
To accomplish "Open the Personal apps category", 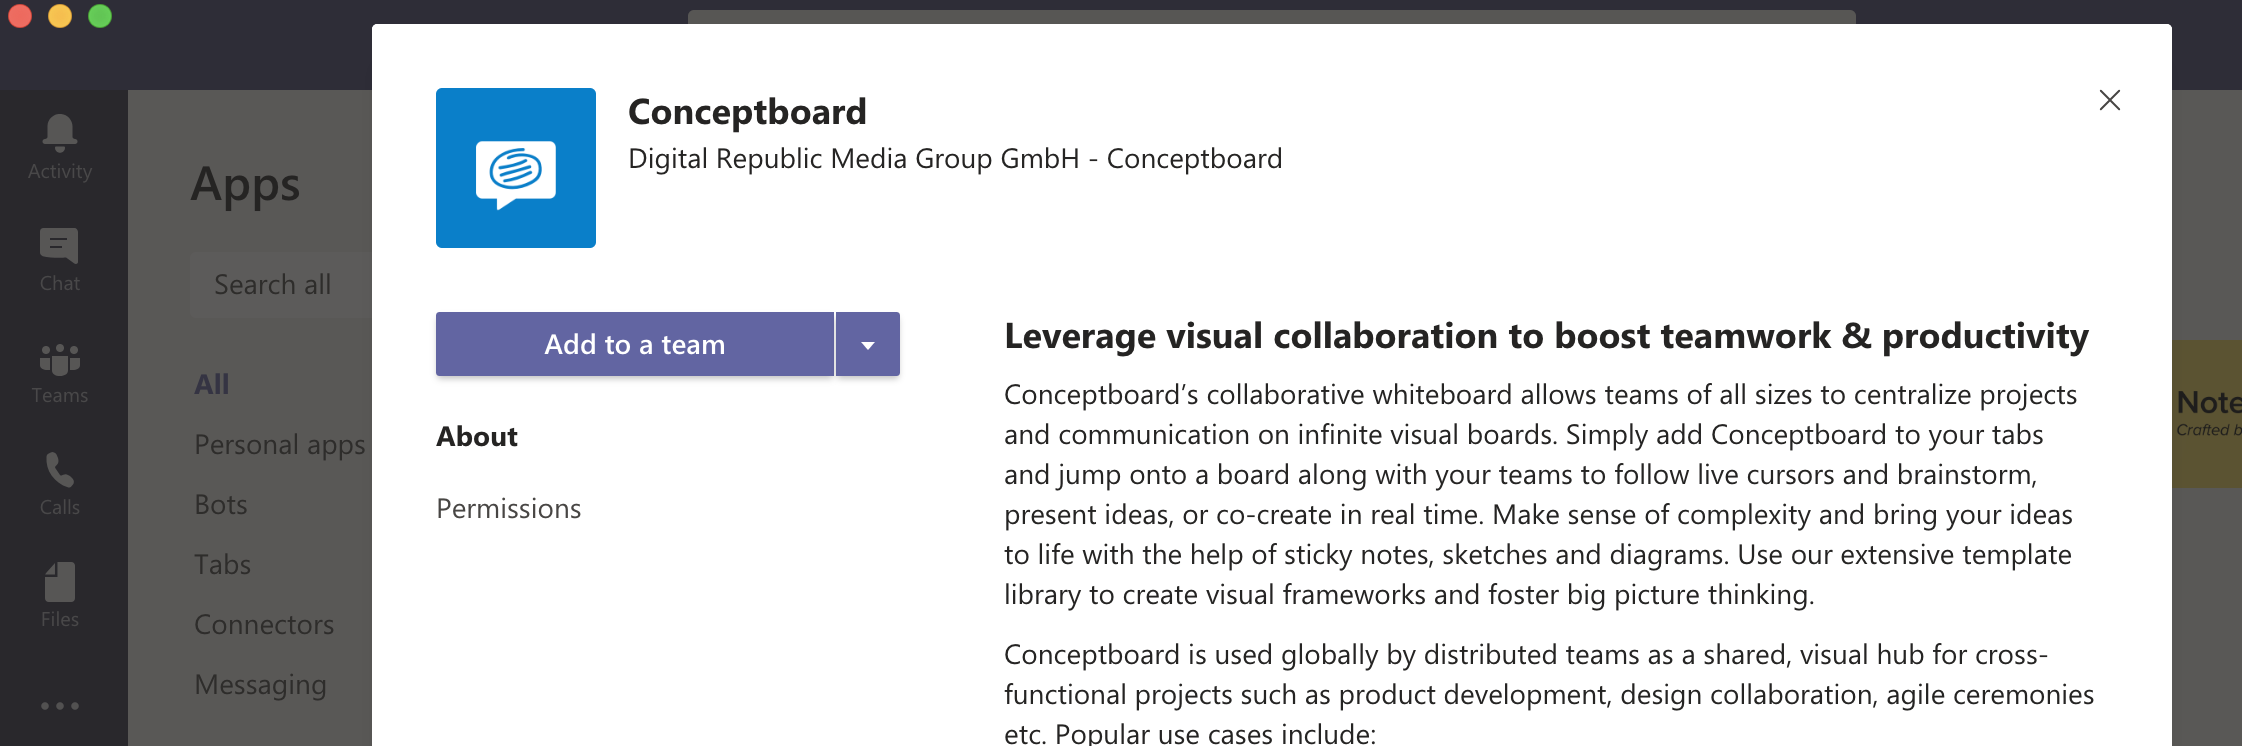I will point(280,445).
